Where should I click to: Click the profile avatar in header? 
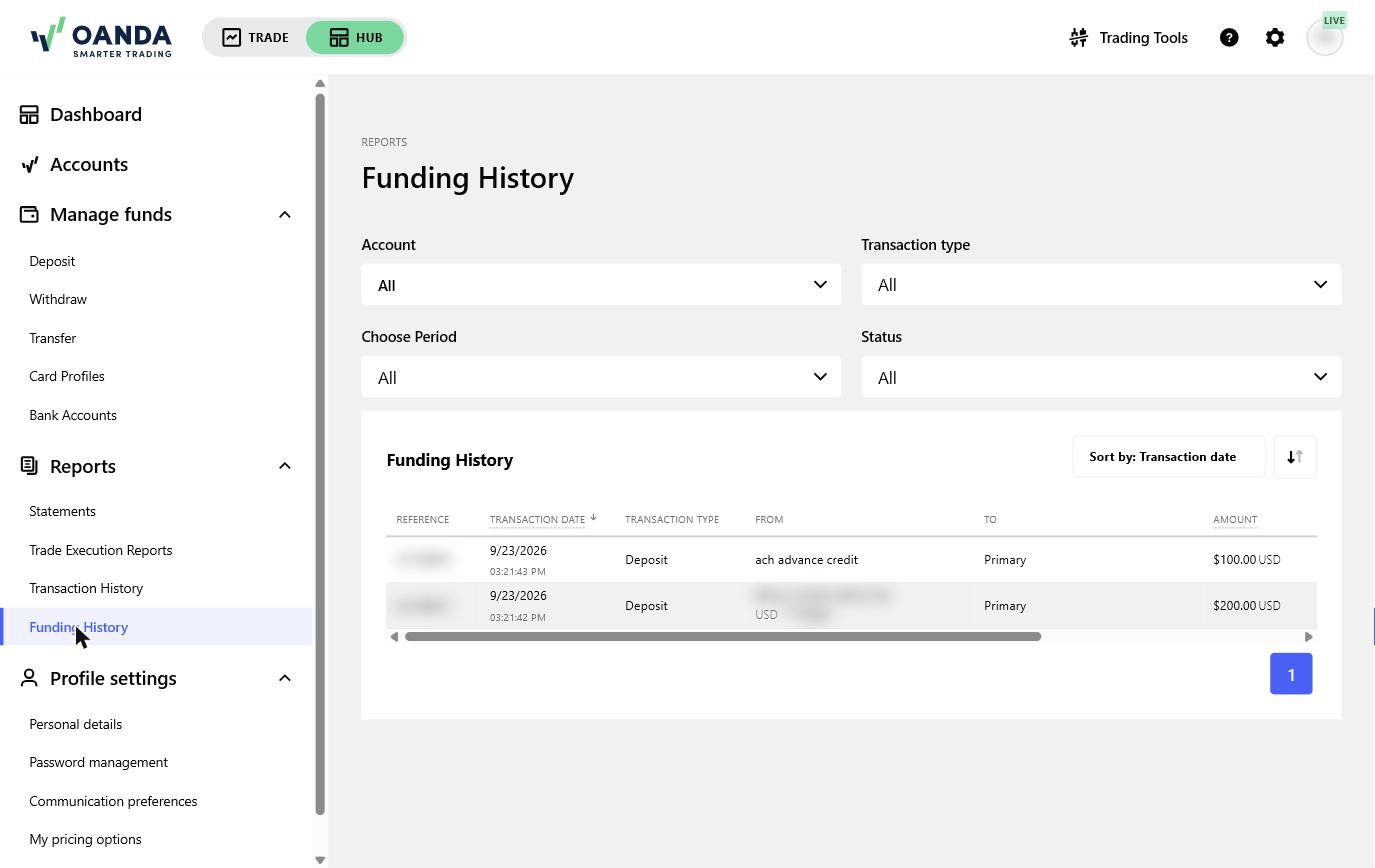tap(1325, 37)
